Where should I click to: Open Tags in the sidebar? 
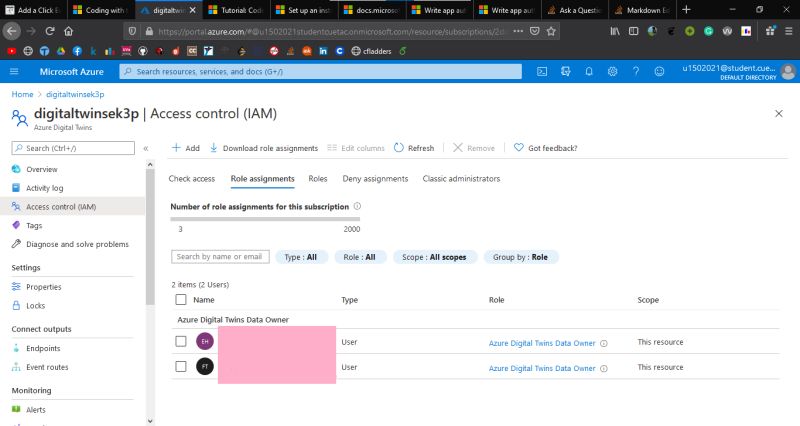[34, 225]
